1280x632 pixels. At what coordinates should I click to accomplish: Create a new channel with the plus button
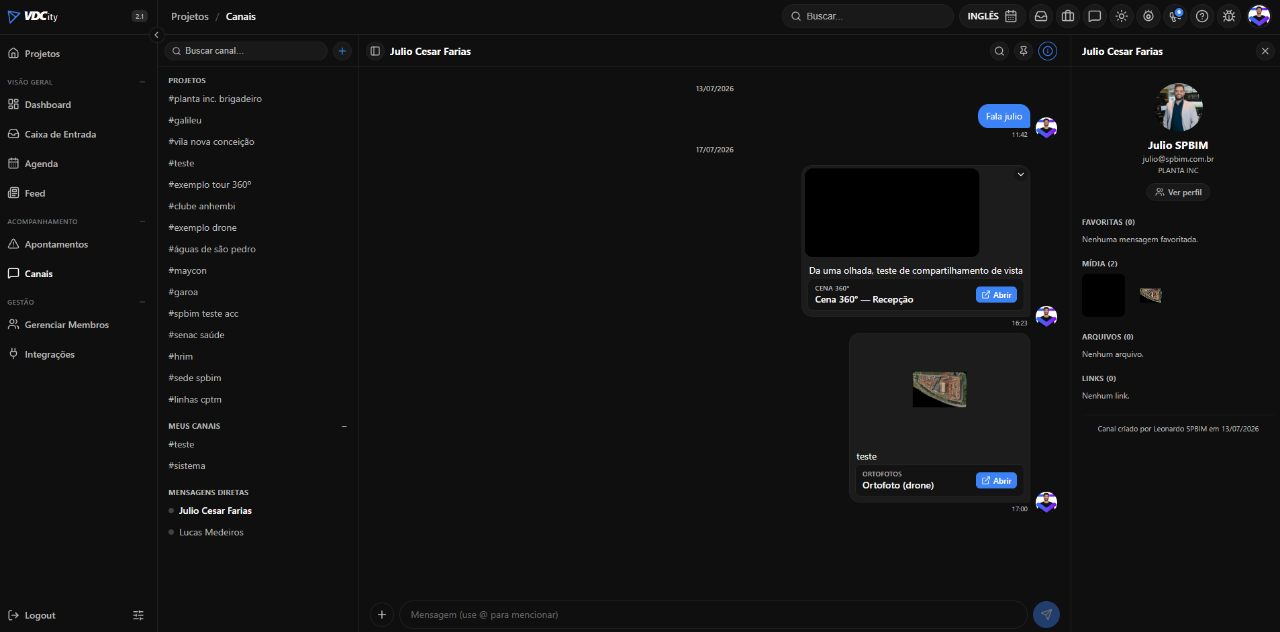(x=342, y=50)
